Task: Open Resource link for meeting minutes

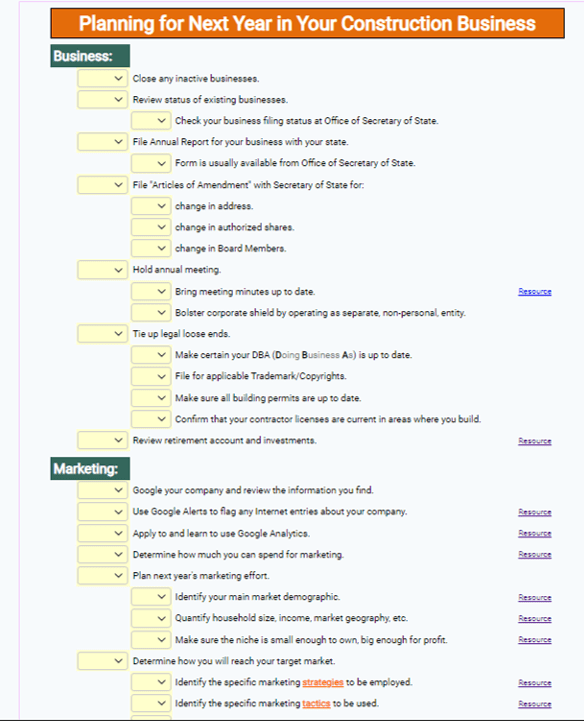Action: click(535, 292)
